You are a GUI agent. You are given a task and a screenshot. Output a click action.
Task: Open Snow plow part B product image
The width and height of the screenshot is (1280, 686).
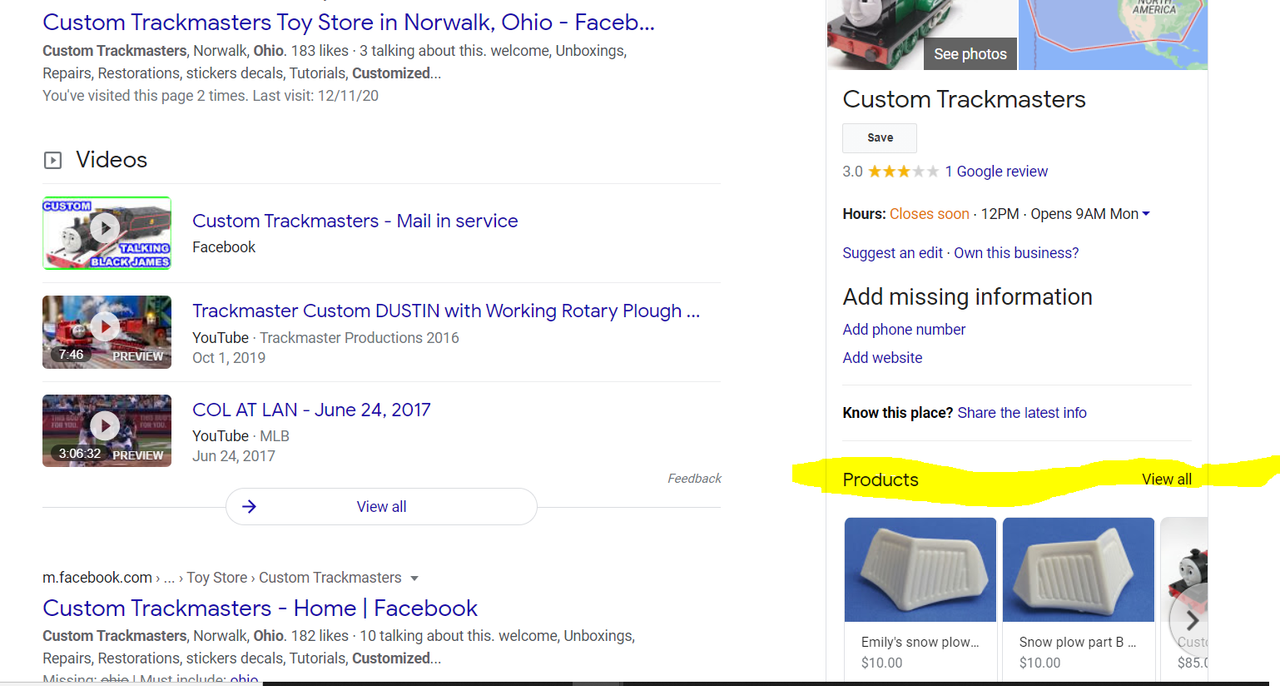tap(1078, 570)
